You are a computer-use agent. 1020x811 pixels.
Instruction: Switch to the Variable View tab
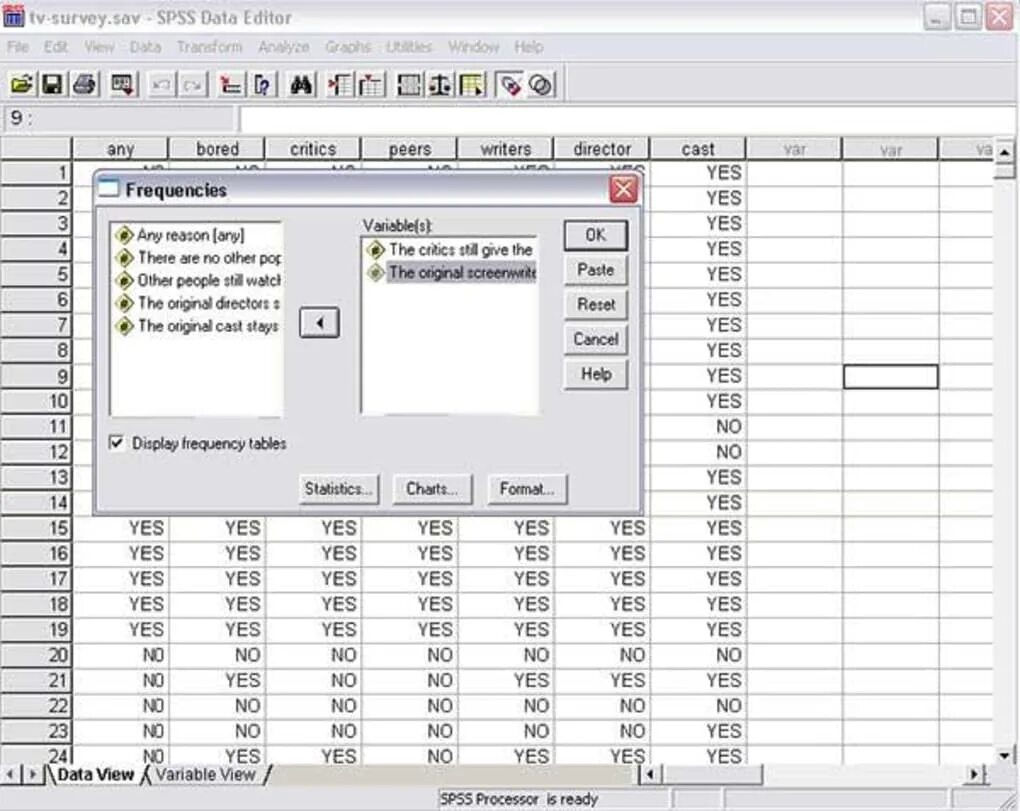click(206, 774)
